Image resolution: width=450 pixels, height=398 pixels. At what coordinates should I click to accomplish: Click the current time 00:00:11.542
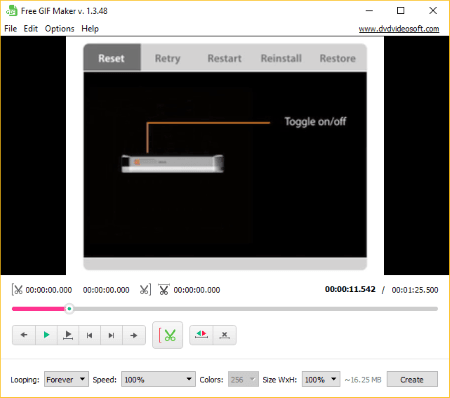pos(350,289)
